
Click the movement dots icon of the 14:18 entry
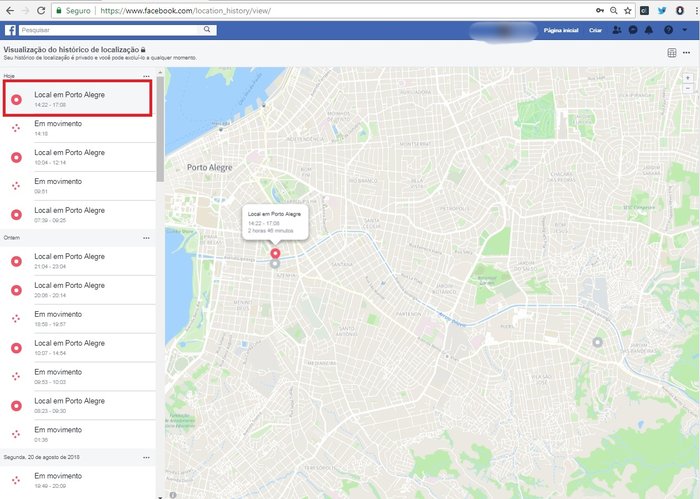(x=16, y=128)
